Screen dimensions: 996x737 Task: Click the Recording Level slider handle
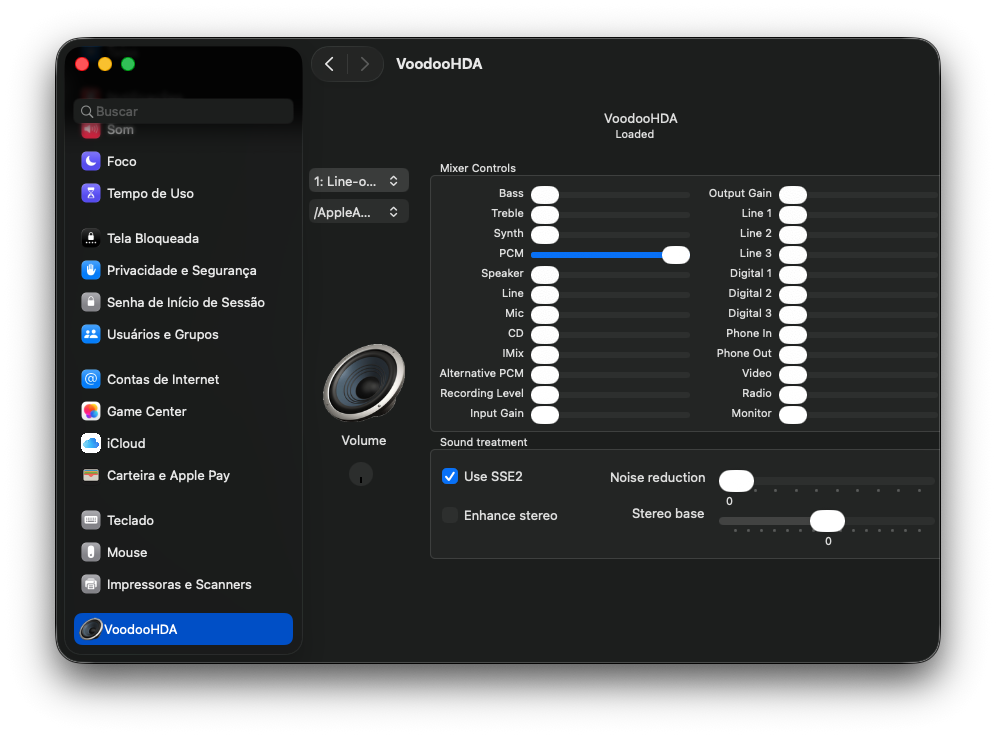coord(545,395)
